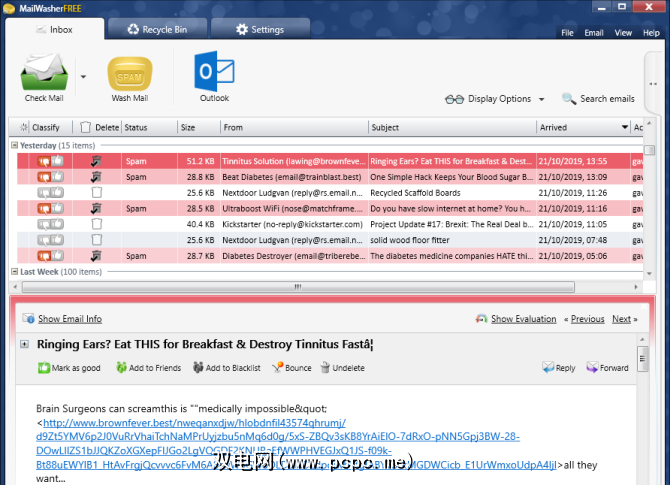Collapse the Yesterday email group

15,145
